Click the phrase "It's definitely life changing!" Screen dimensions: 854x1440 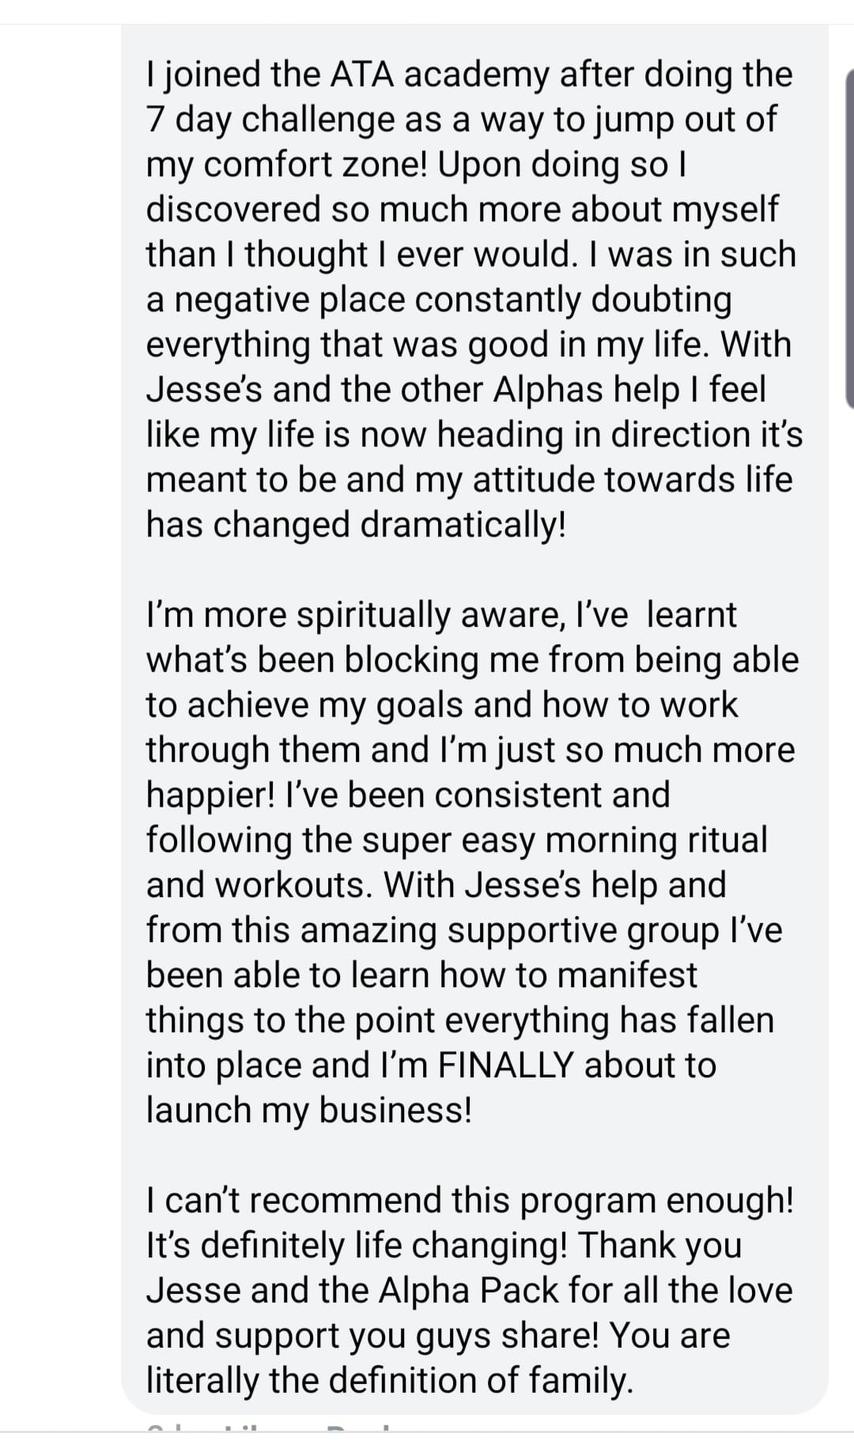pos(357,1245)
